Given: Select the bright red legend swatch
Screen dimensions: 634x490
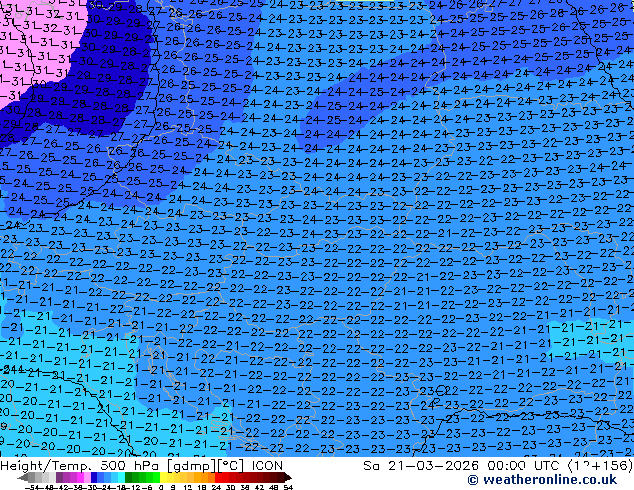Looking at the screenshot, I should 218,477.
